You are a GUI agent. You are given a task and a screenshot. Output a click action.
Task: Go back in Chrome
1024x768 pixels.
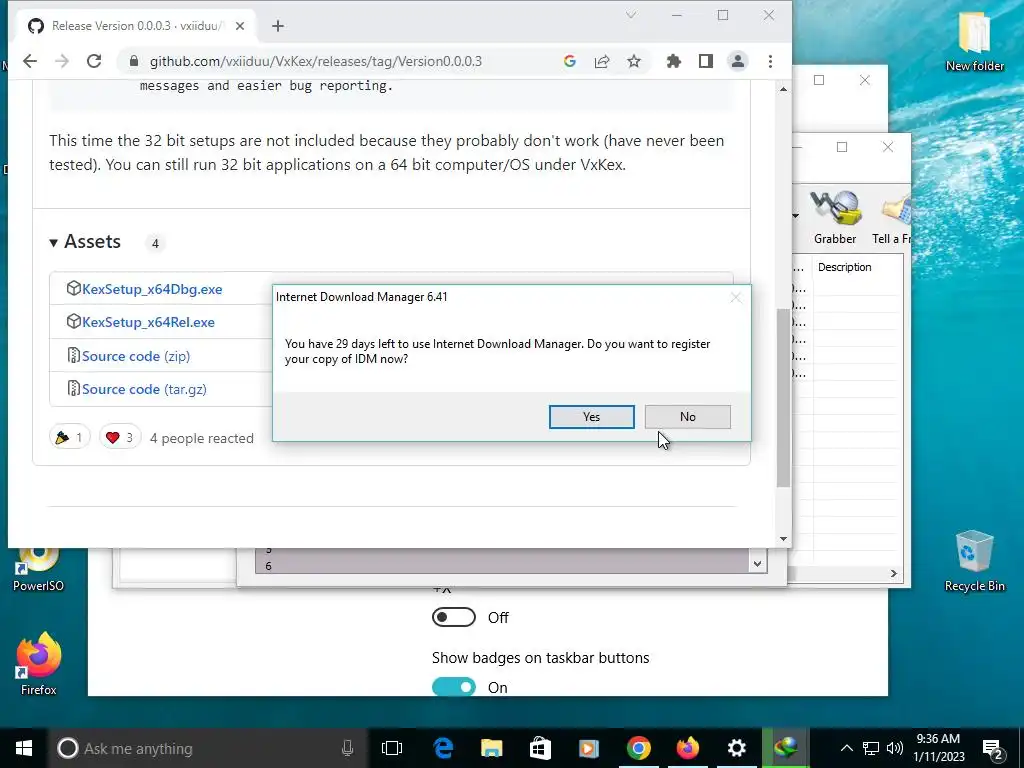click(30, 61)
